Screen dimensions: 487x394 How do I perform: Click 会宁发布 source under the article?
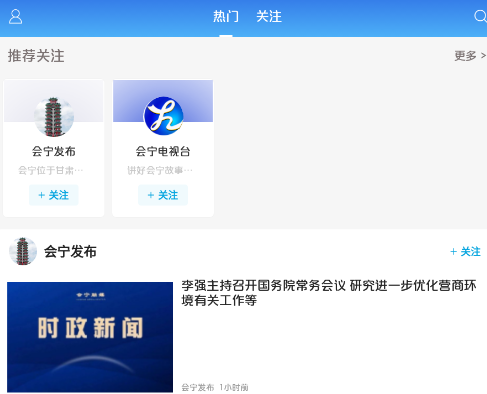pos(198,387)
